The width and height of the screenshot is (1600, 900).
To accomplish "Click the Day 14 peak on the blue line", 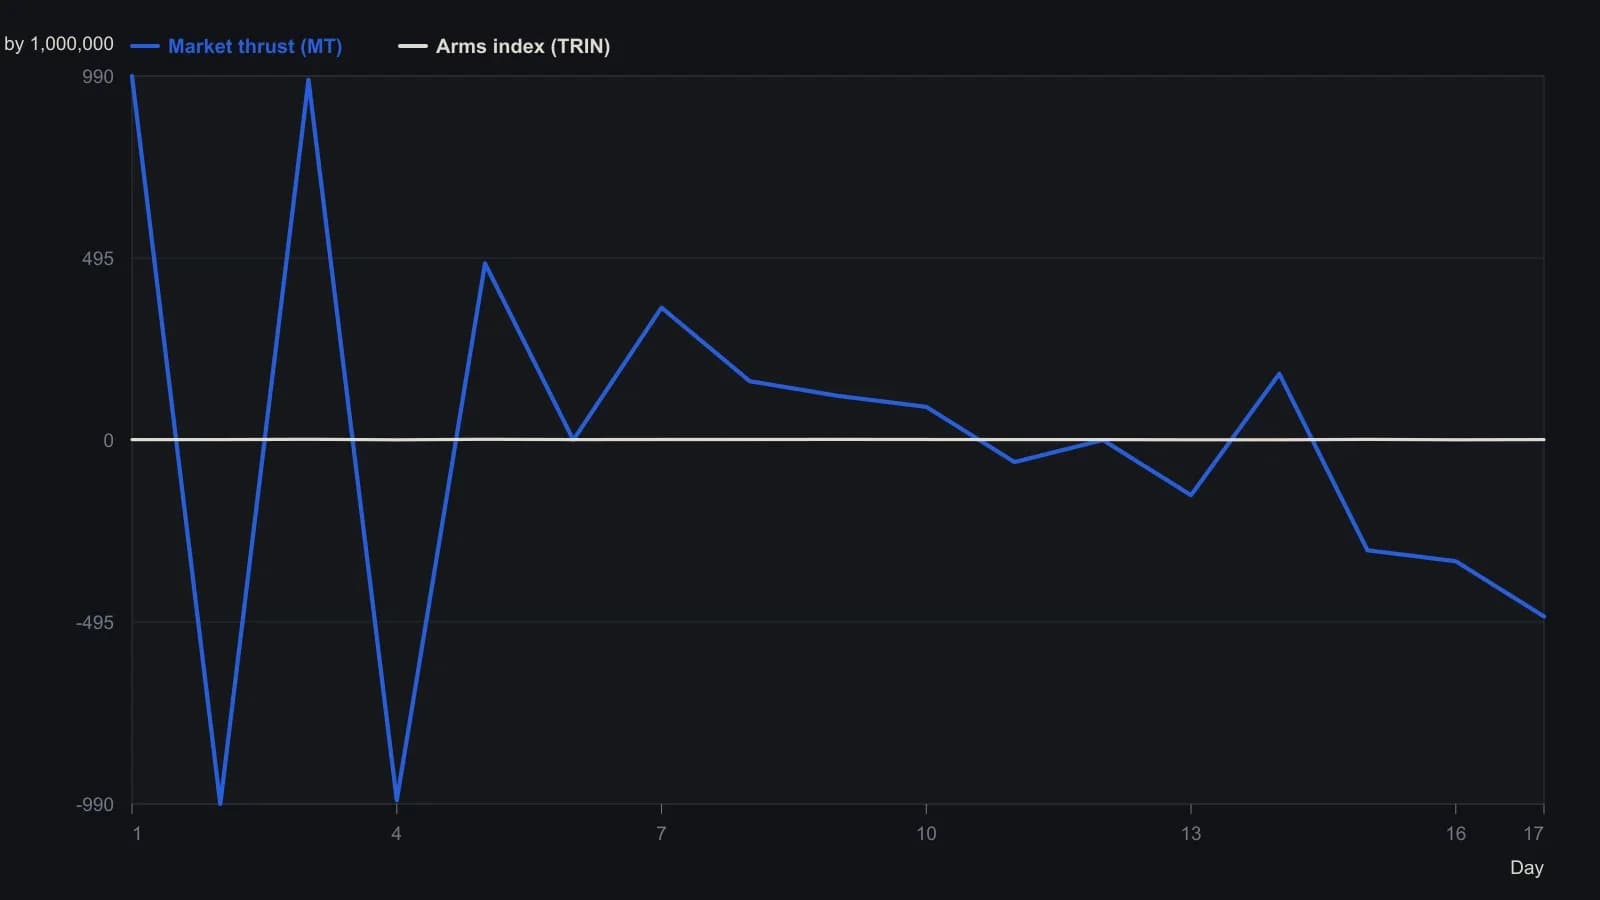I will pyautogui.click(x=1279, y=374).
